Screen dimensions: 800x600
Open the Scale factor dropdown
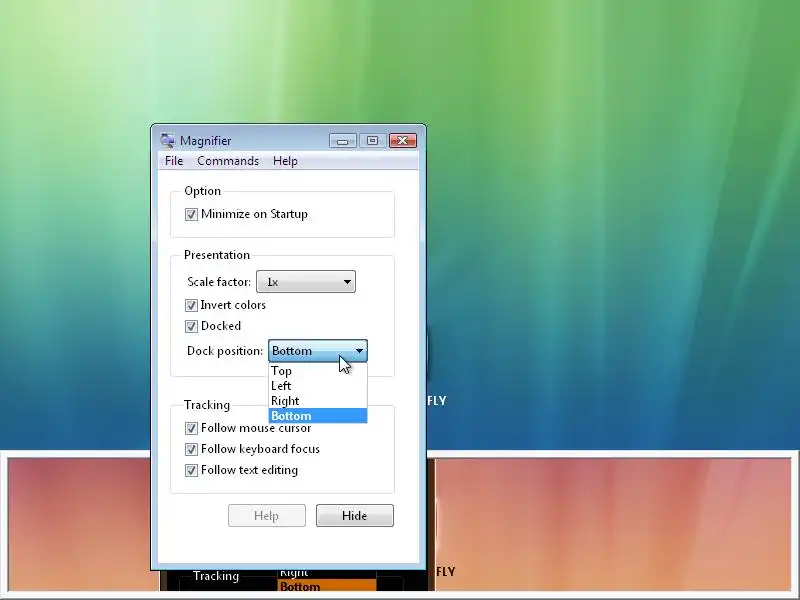(306, 282)
